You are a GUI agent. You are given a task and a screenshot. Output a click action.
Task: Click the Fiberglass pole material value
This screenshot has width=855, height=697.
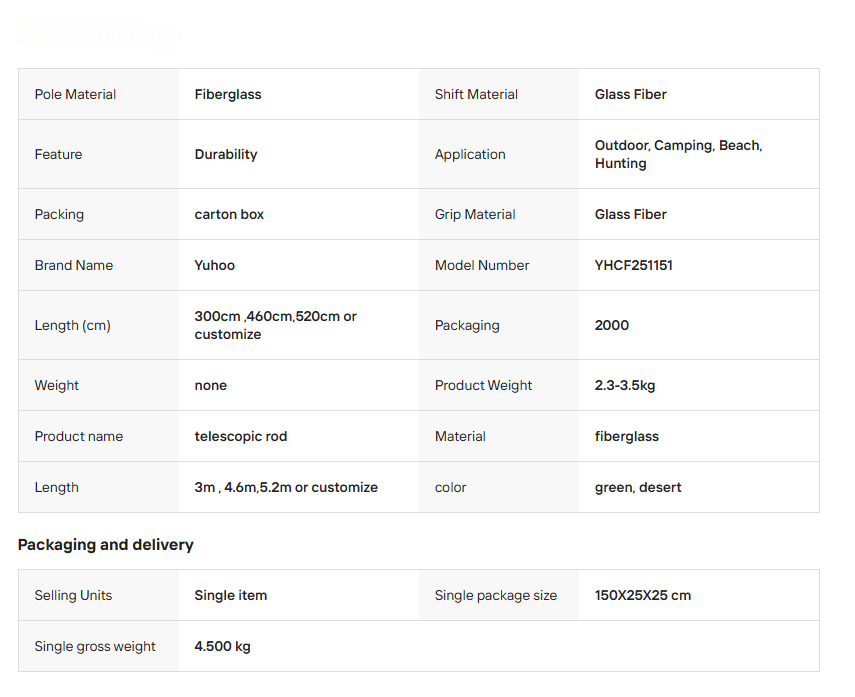pos(228,94)
